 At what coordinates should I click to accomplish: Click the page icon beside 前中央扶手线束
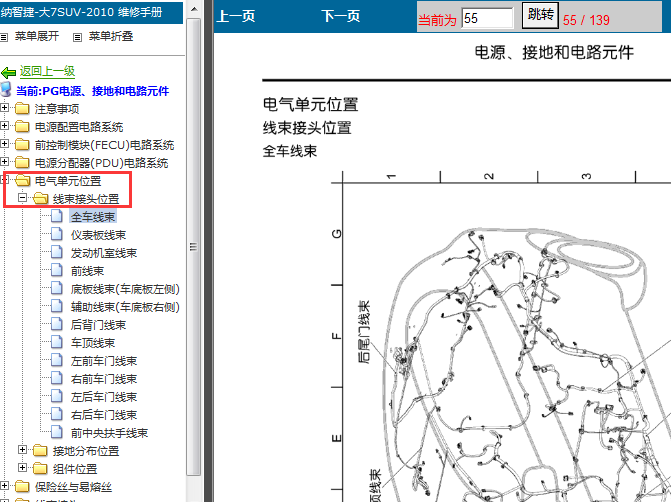click(57, 432)
